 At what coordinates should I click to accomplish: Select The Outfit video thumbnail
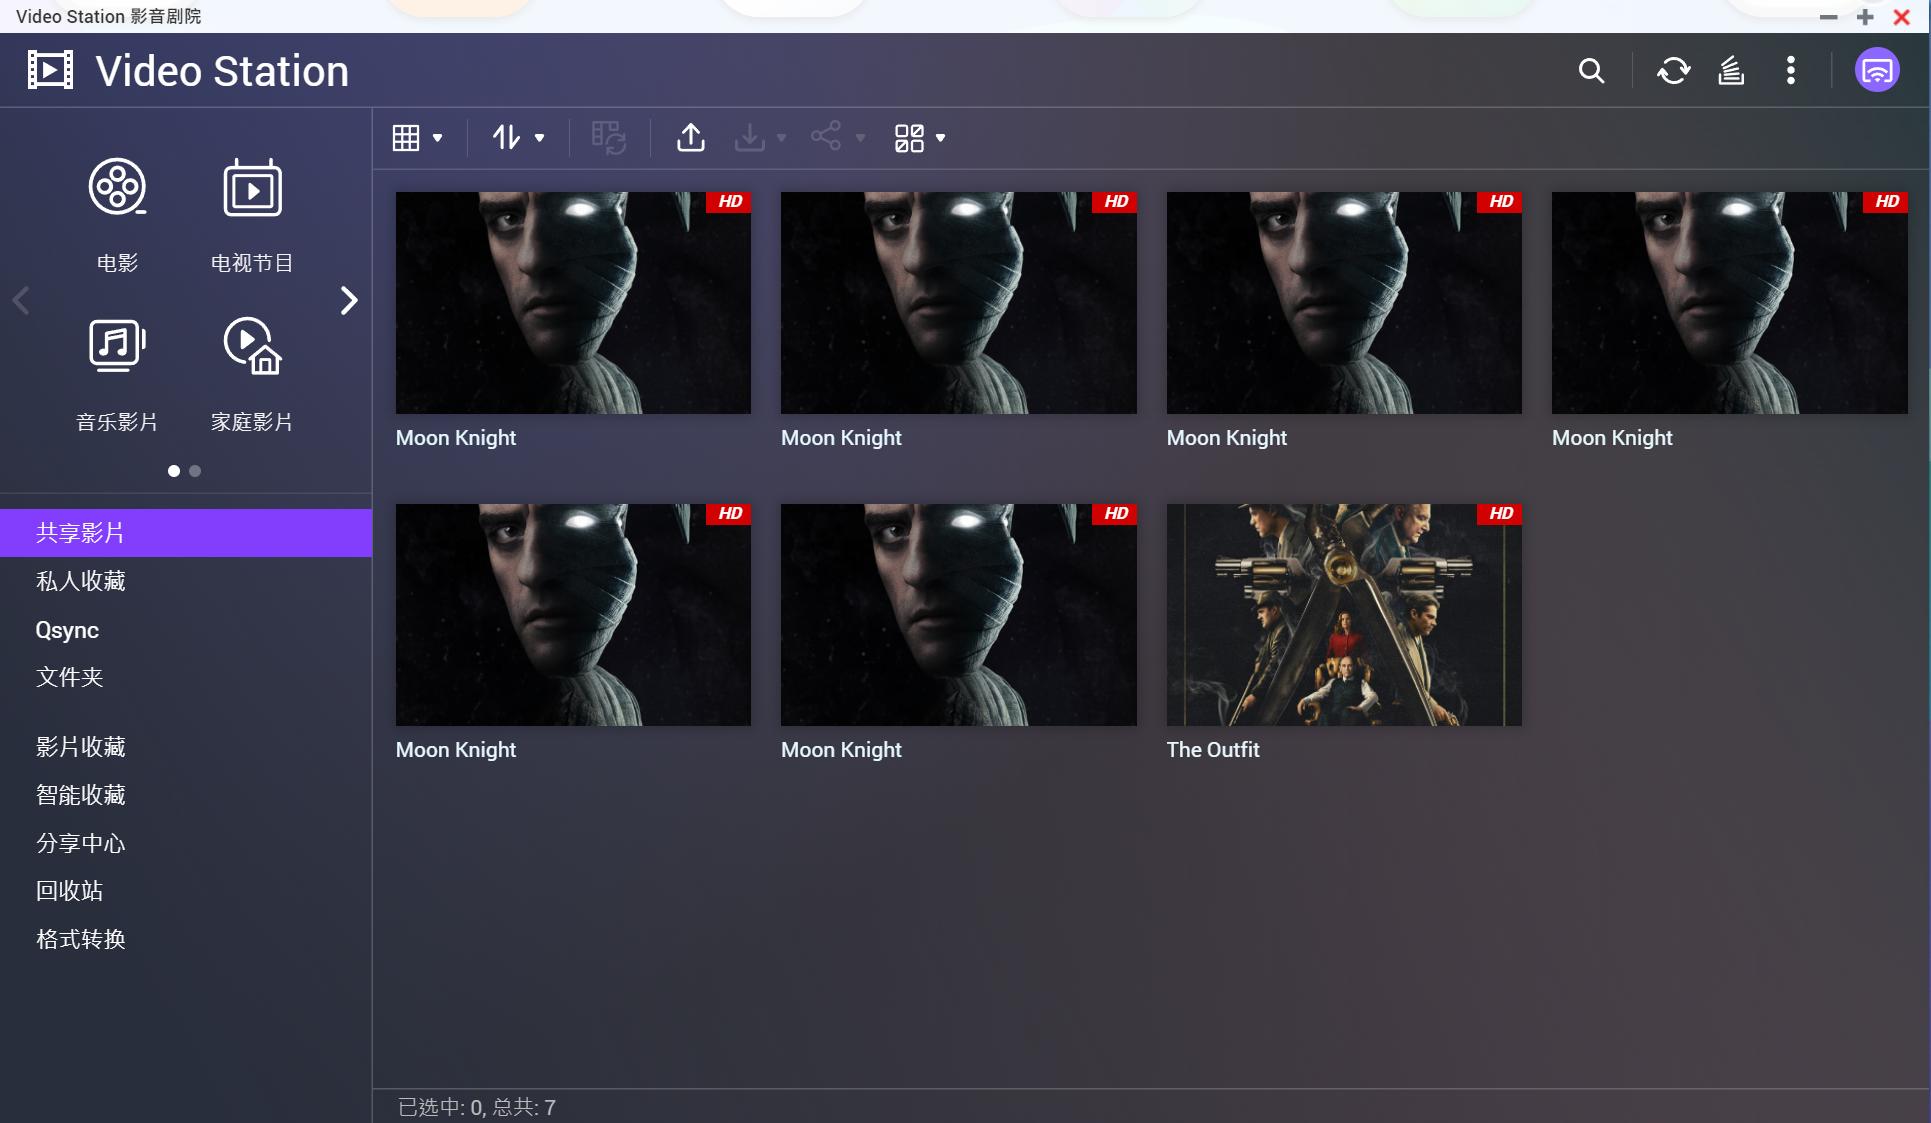coord(1343,615)
